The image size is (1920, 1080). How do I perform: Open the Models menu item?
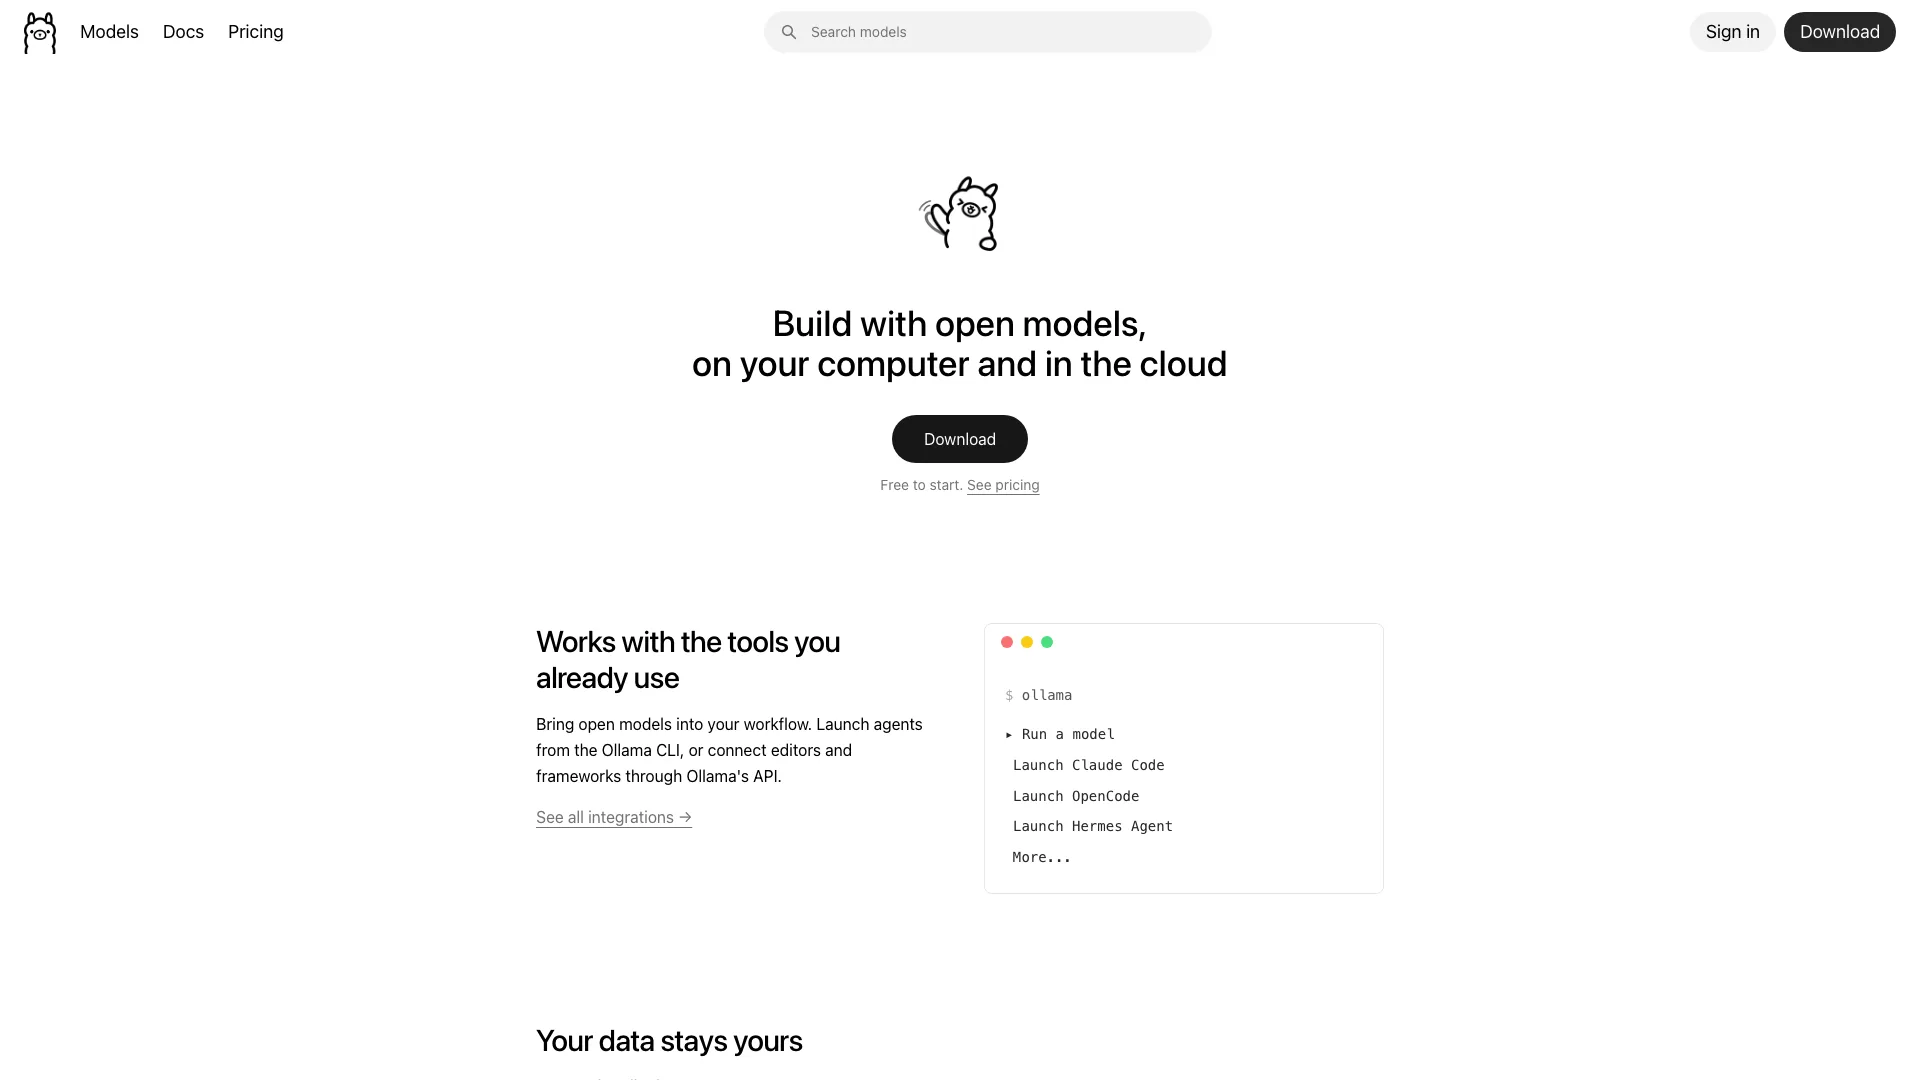109,32
